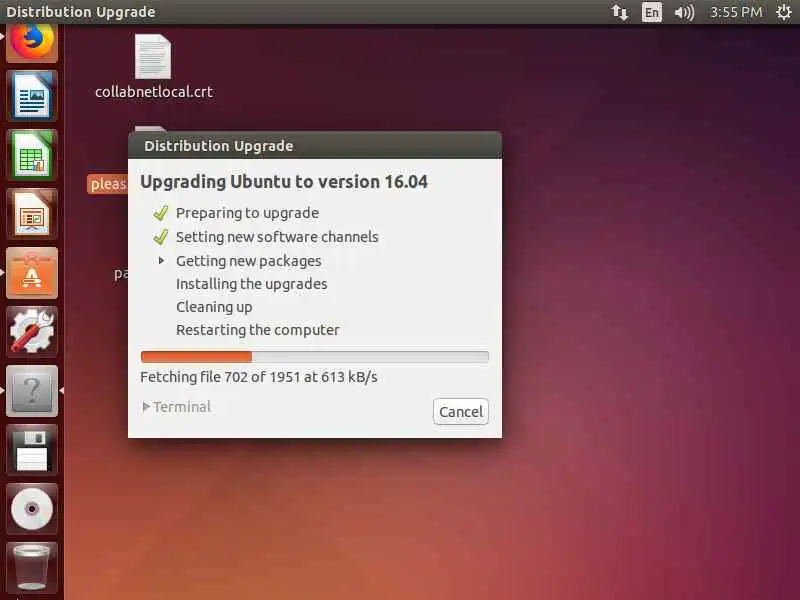800x600 pixels.
Task: Launch LibreOffice Calc spreadsheet icon
Action: point(32,155)
